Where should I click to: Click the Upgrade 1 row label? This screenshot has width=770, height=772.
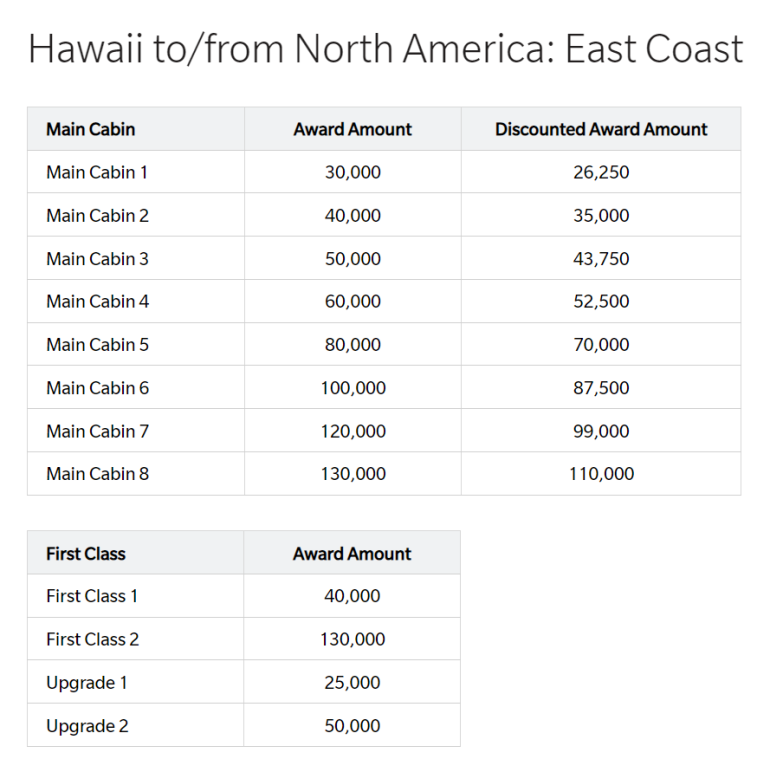point(87,683)
